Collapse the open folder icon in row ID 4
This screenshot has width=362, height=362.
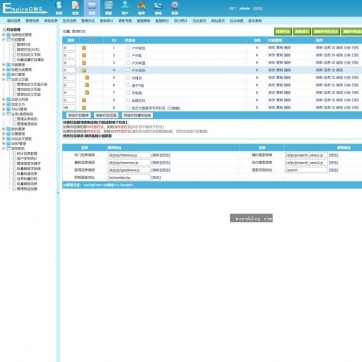point(84,70)
